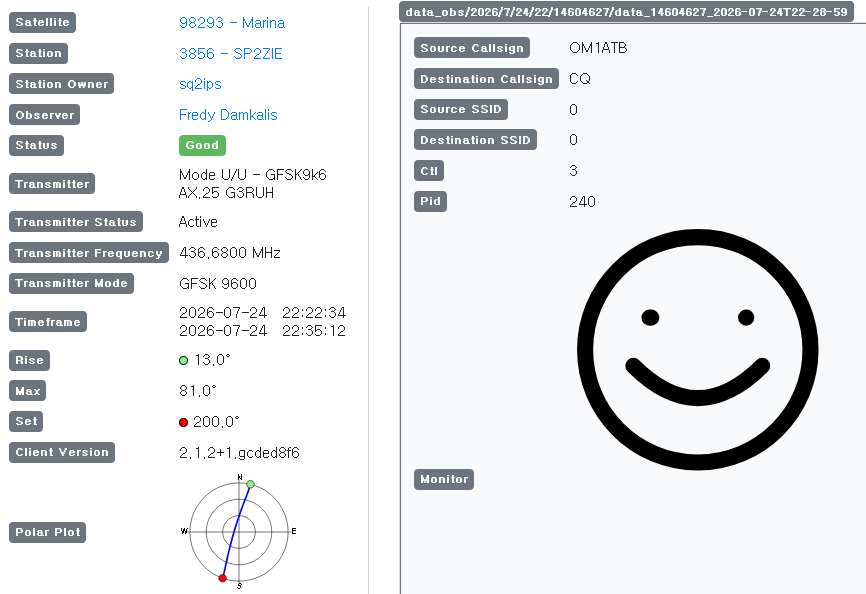Click the polar plot diagram

pyautogui.click(x=239, y=532)
